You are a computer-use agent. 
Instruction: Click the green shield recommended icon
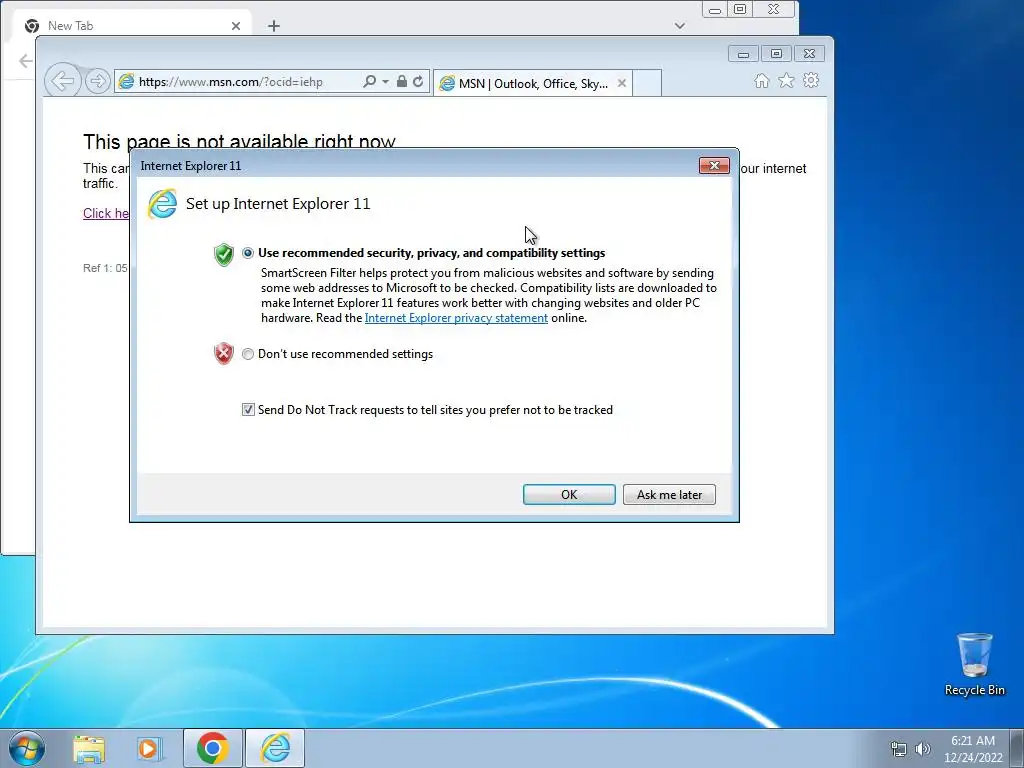[223, 254]
